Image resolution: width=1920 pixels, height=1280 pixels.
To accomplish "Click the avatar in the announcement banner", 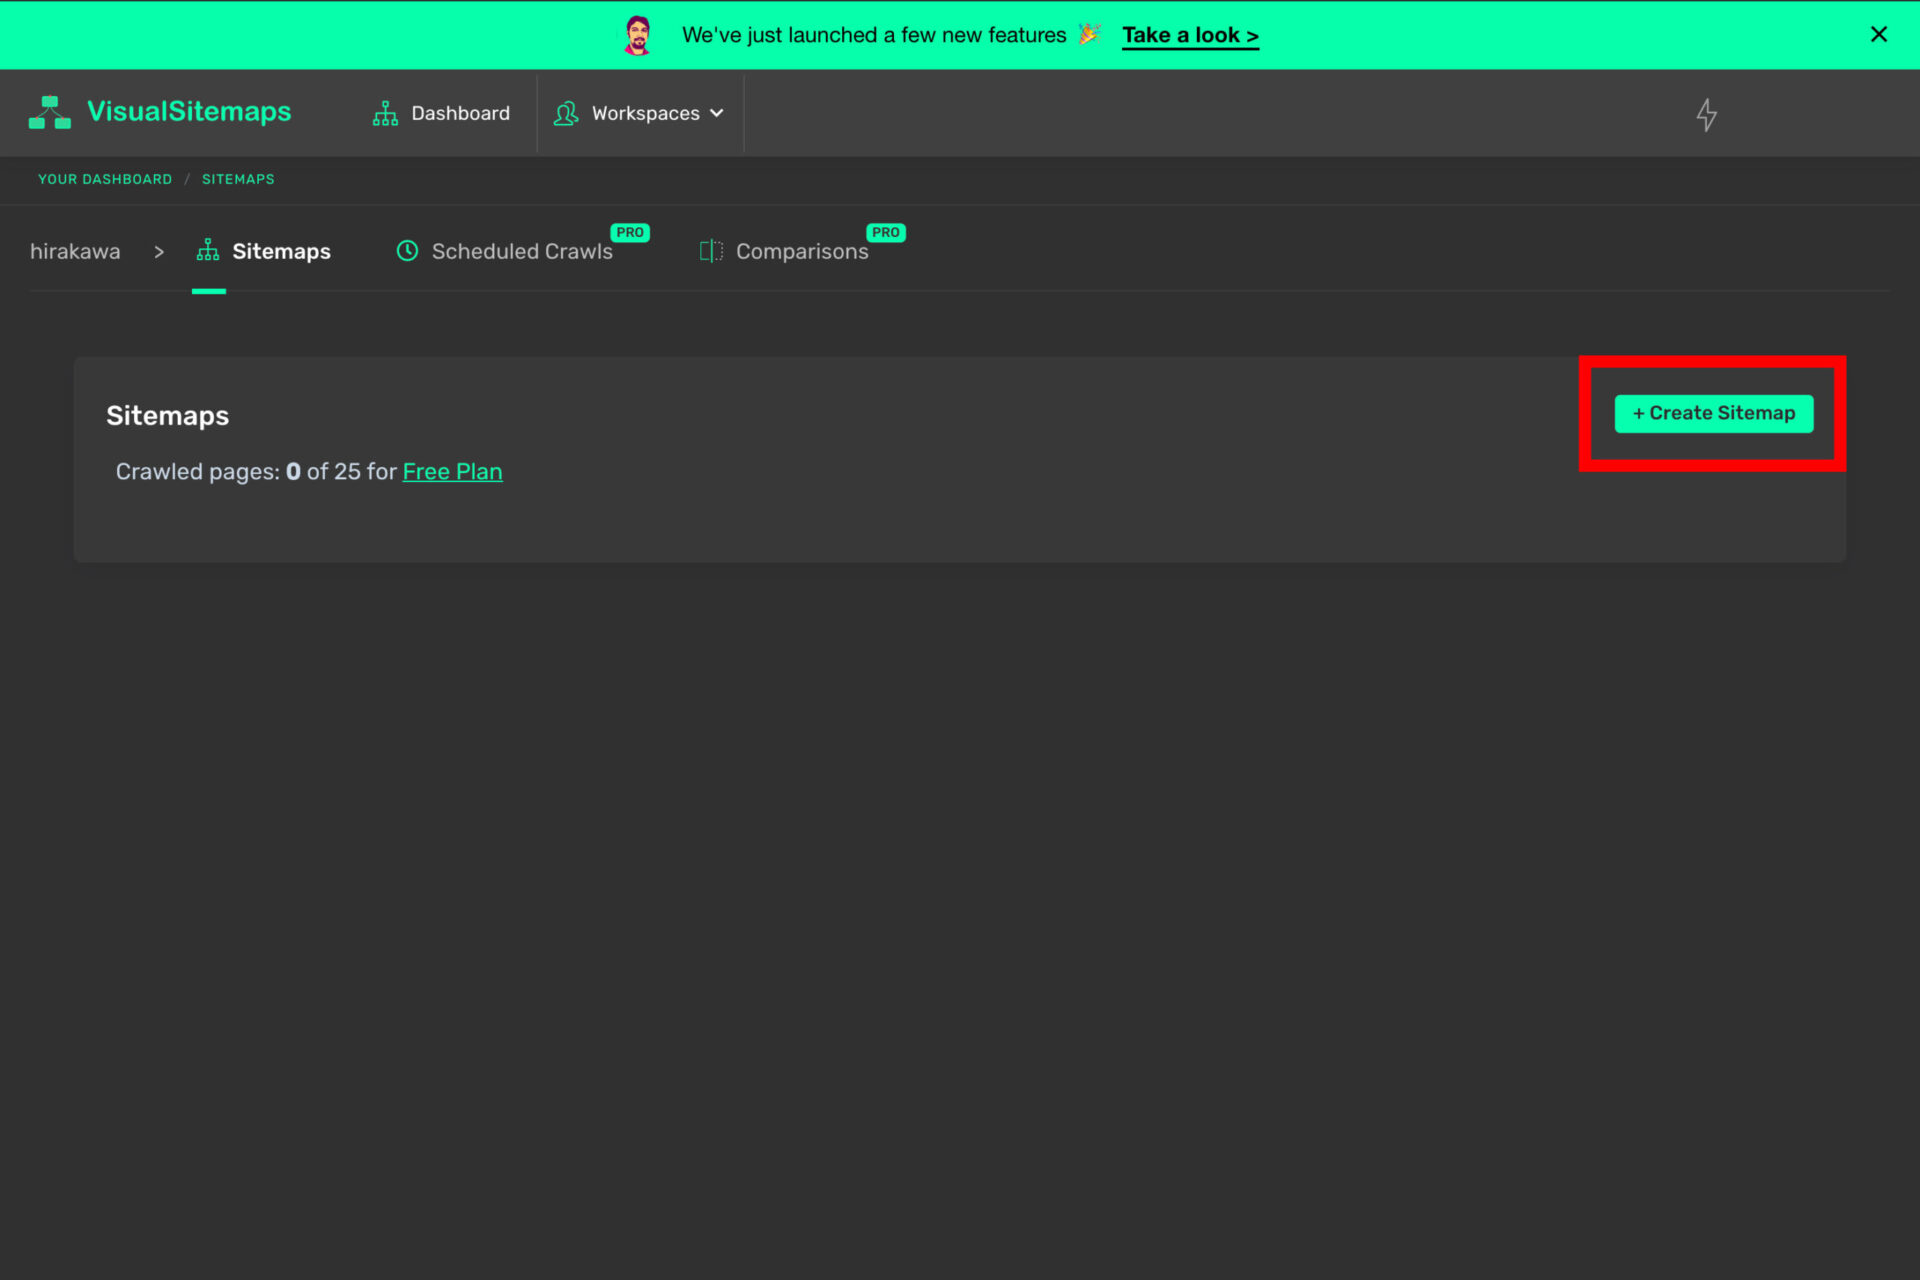I will (x=638, y=35).
